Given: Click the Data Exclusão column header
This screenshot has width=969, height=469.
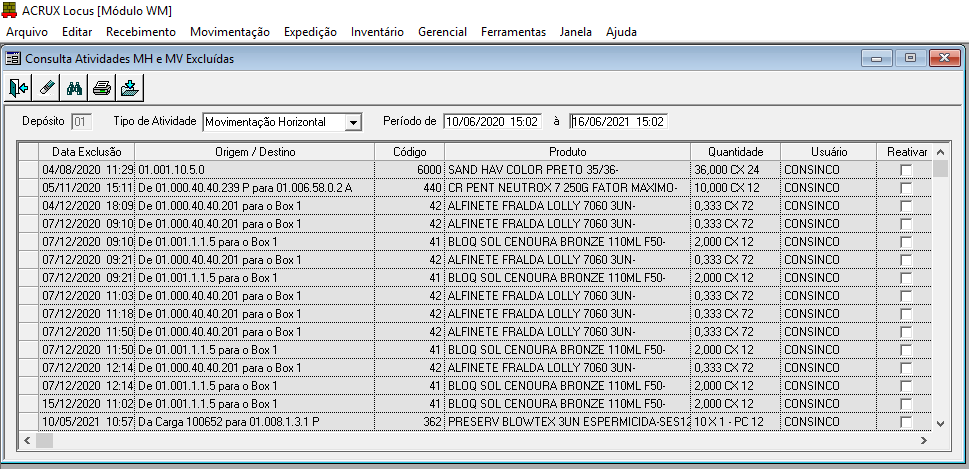Looking at the screenshot, I should point(87,151).
